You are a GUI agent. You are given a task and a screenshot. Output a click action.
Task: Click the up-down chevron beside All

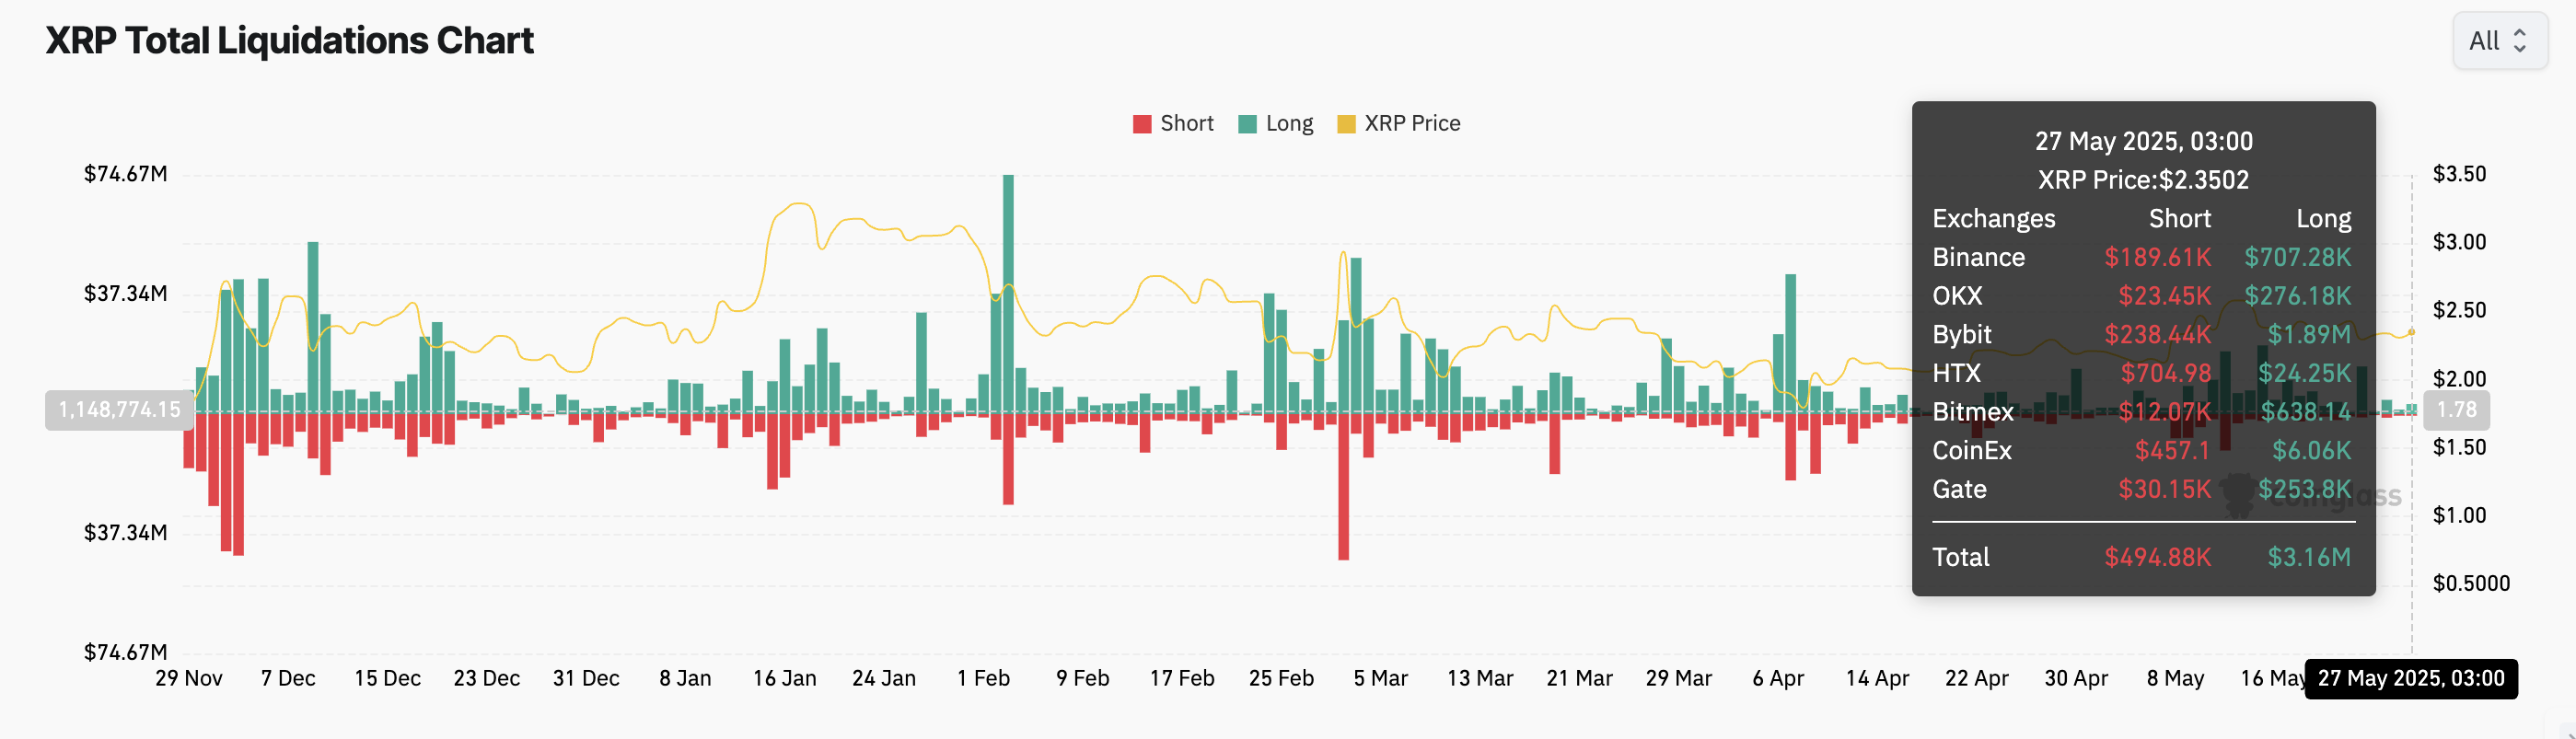click(2520, 41)
